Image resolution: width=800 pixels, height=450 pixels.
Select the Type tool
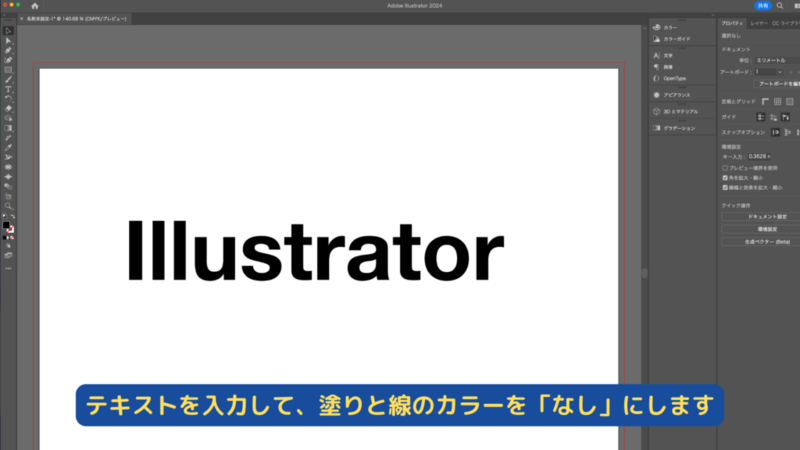coord(8,89)
